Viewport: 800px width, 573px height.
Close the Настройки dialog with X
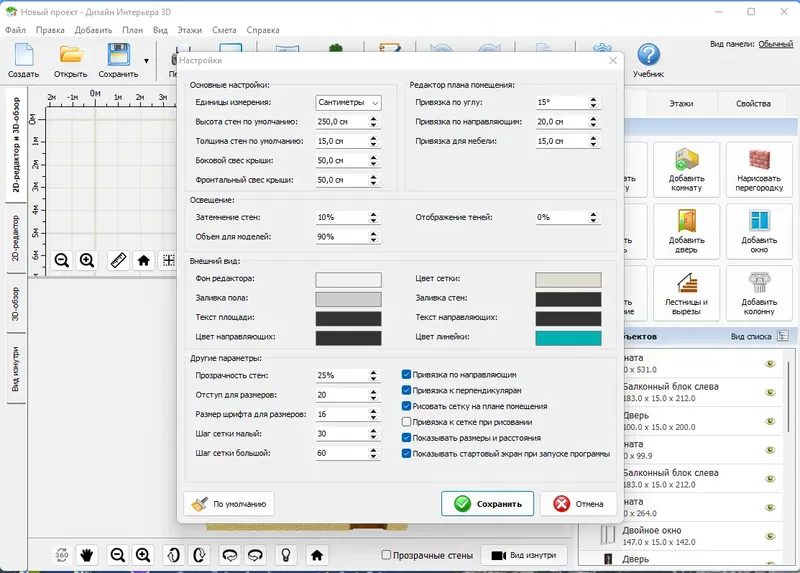click(x=613, y=60)
